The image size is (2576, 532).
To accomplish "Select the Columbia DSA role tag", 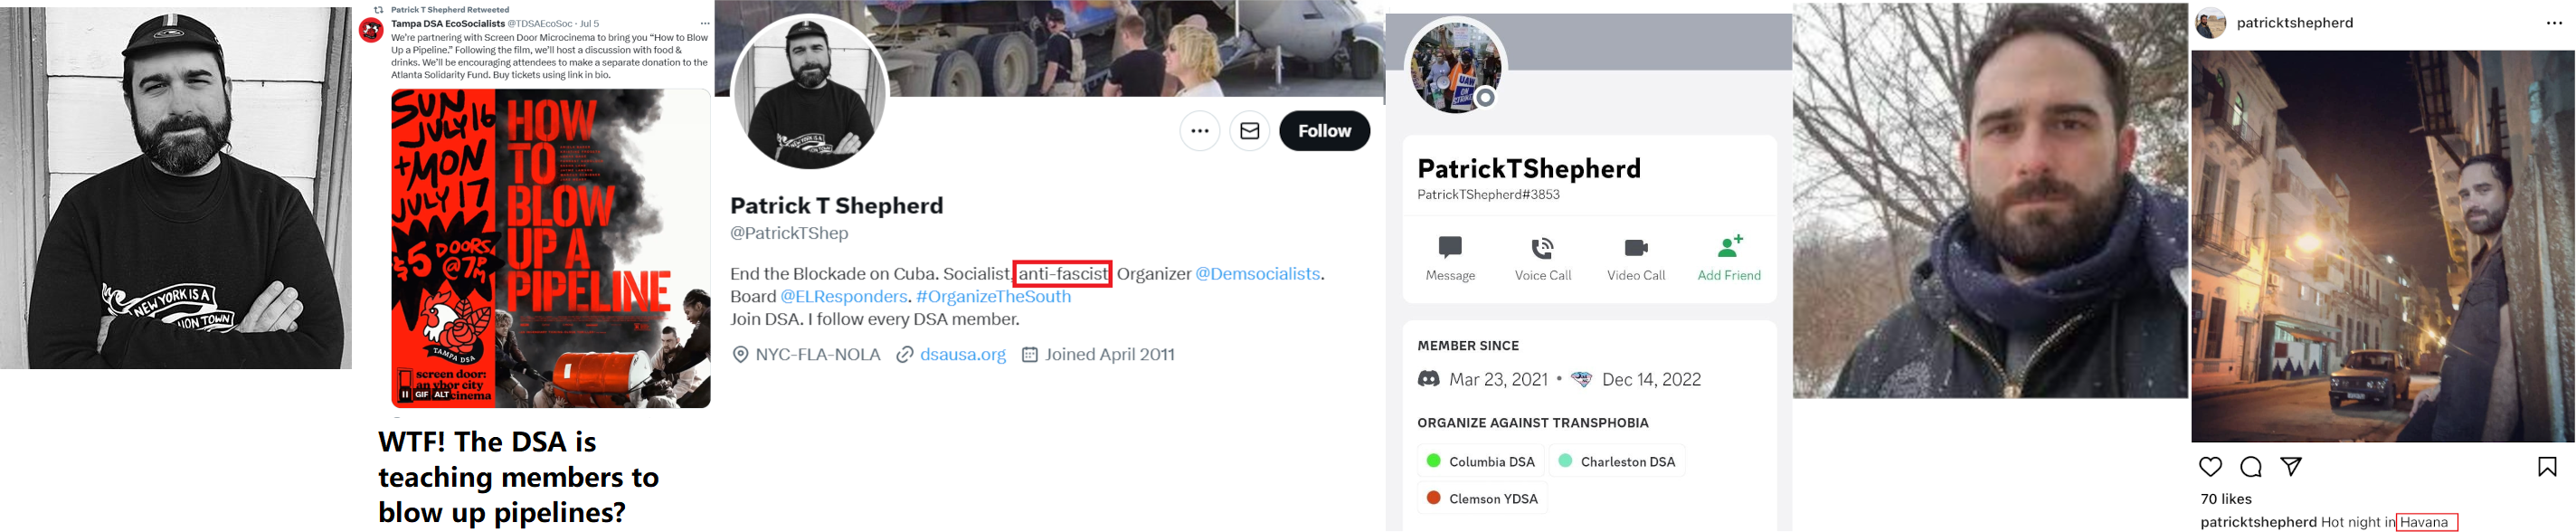I will click(x=1480, y=461).
